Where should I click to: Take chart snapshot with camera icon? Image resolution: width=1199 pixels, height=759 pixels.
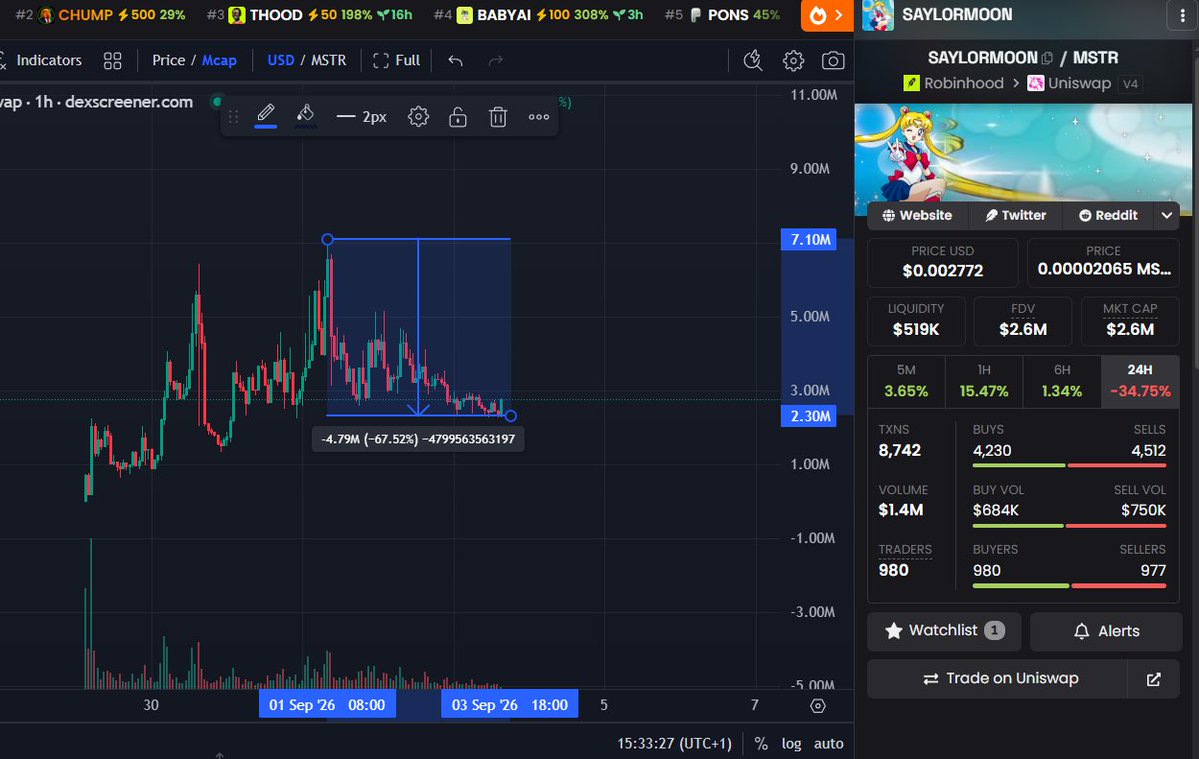pos(833,60)
